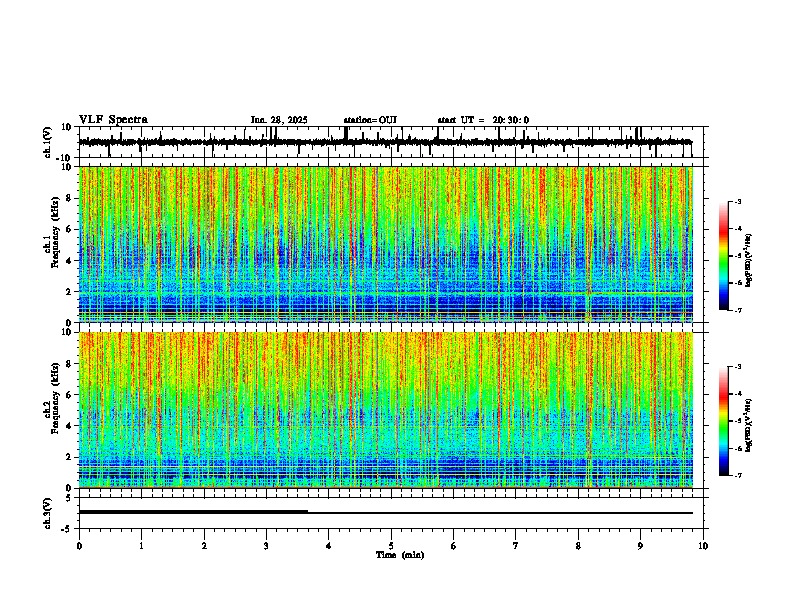Click the ch.1 spectrogram color scale bar

pyautogui.click(x=723, y=256)
